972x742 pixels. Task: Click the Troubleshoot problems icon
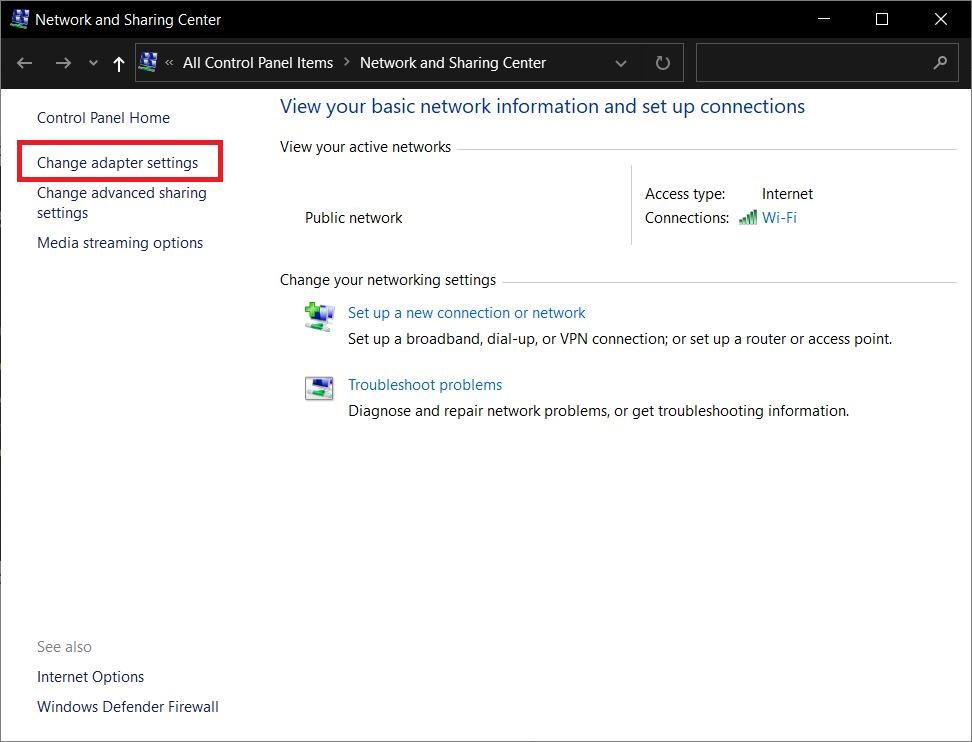point(319,389)
